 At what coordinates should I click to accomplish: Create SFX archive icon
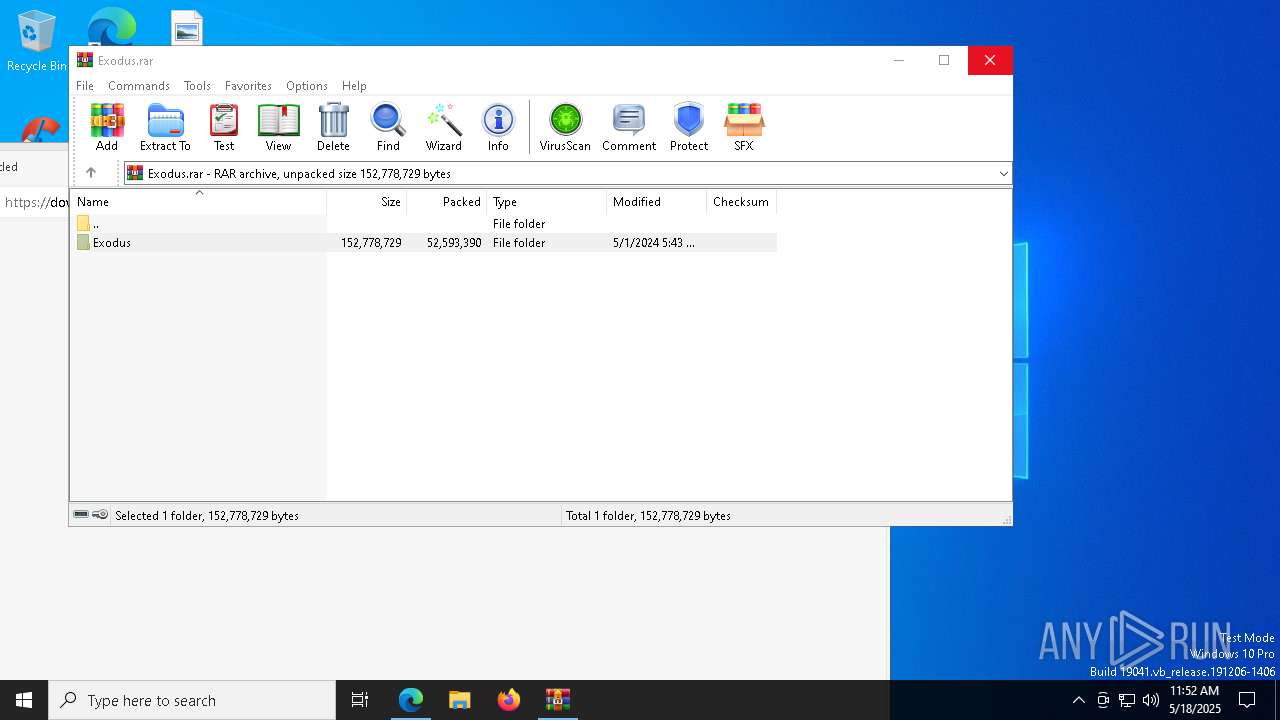744,127
